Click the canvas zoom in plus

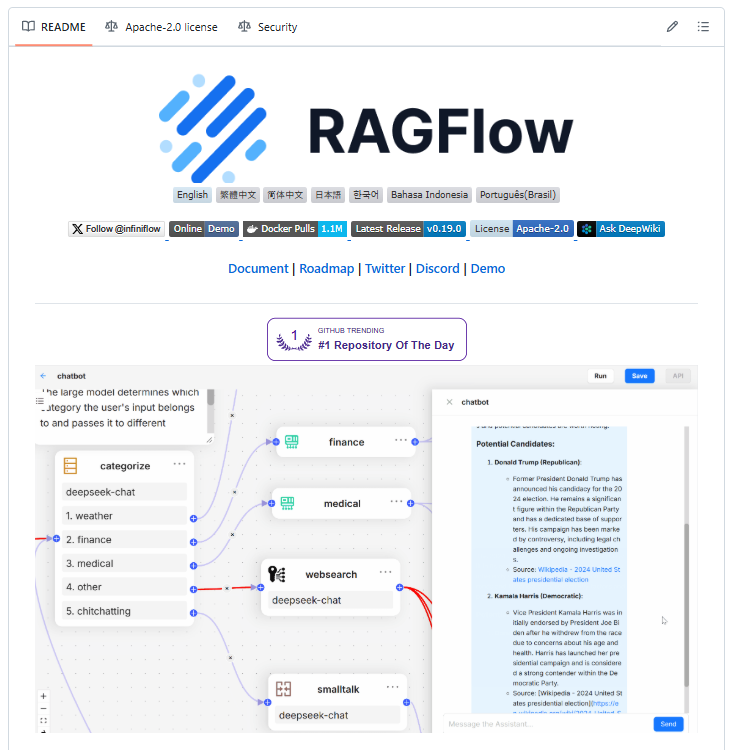(x=43, y=696)
